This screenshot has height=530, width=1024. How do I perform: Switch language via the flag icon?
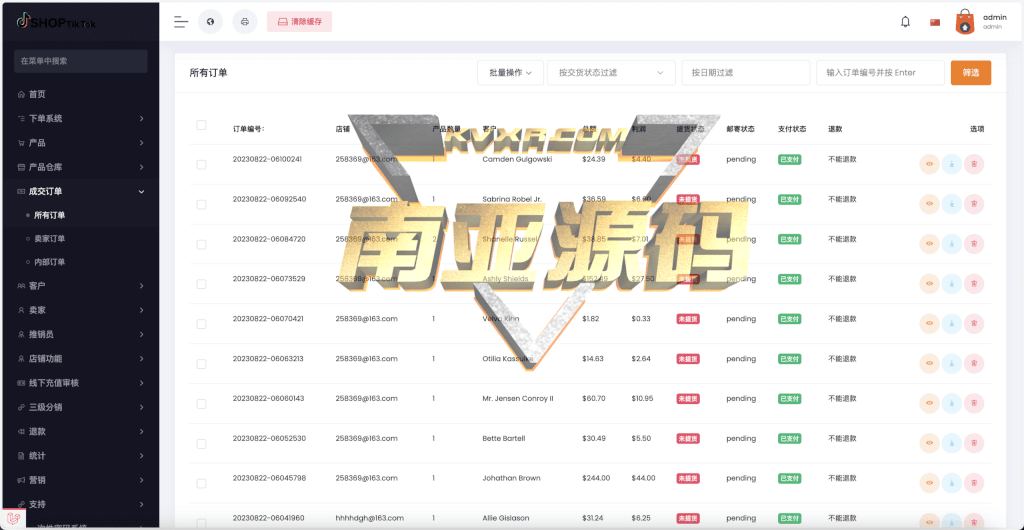[x=935, y=22]
